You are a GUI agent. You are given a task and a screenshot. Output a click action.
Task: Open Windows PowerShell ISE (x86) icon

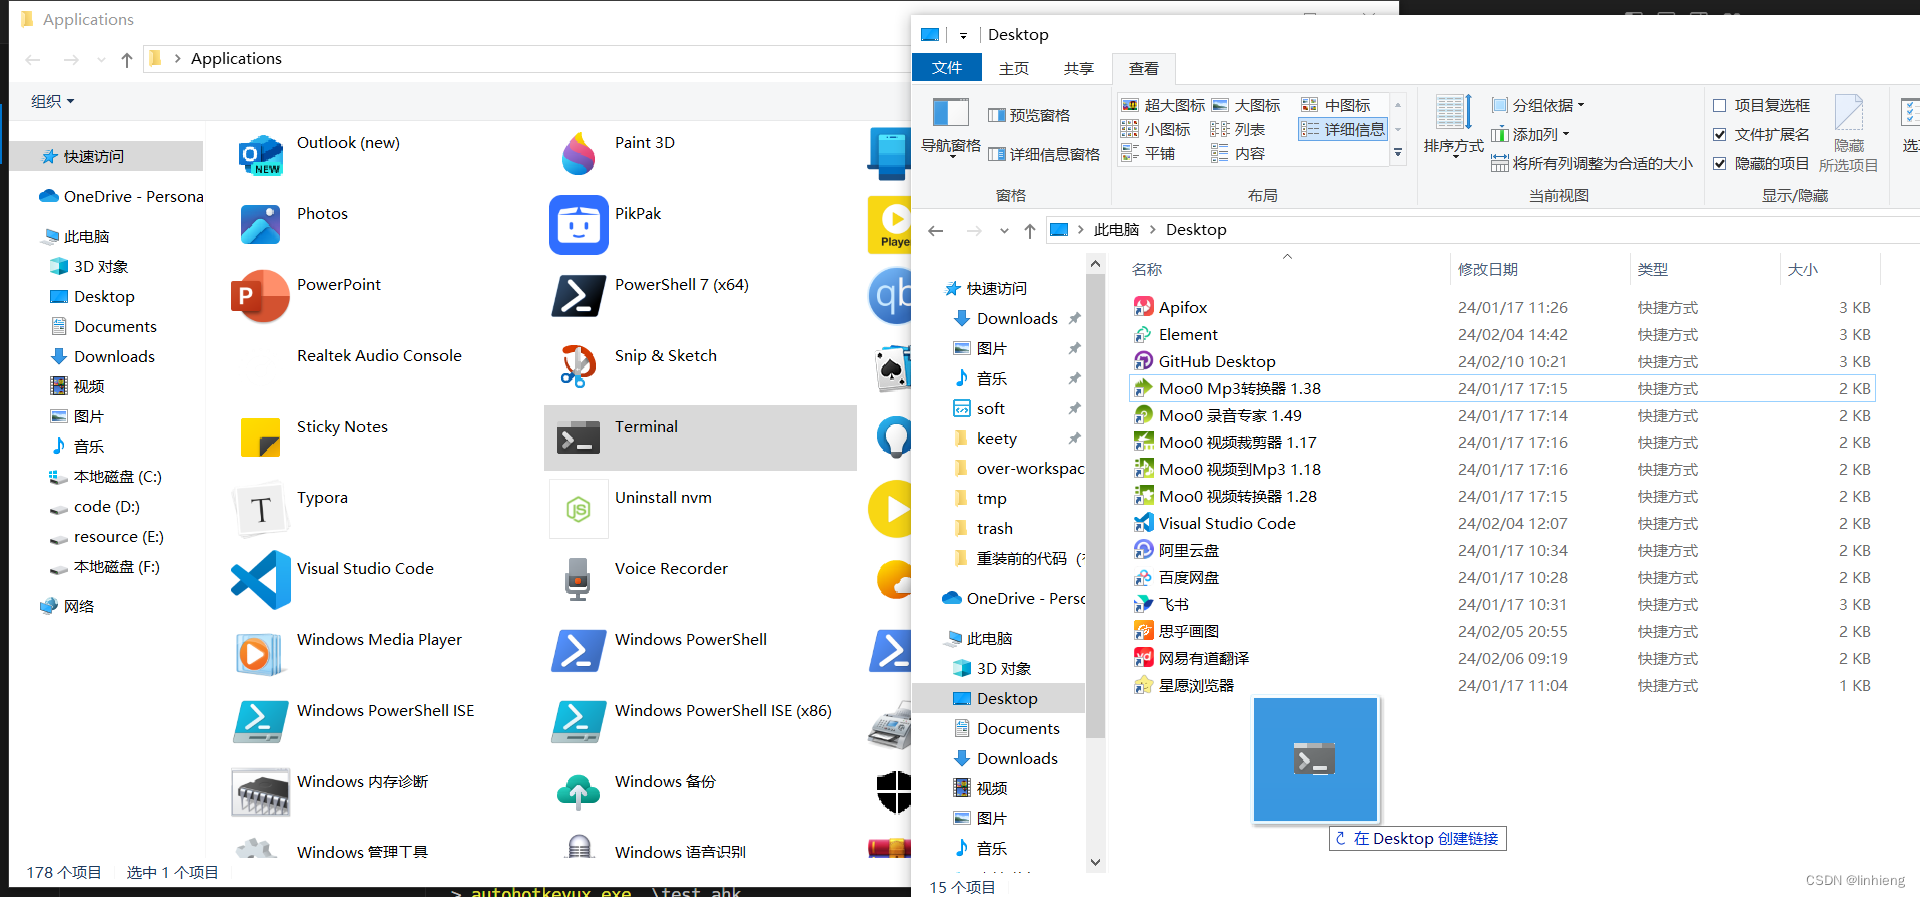pos(579,722)
